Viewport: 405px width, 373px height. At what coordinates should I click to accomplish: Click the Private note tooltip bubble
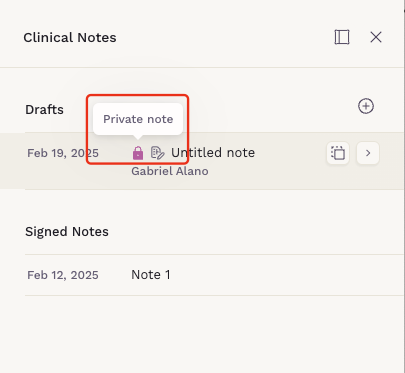[x=138, y=119]
